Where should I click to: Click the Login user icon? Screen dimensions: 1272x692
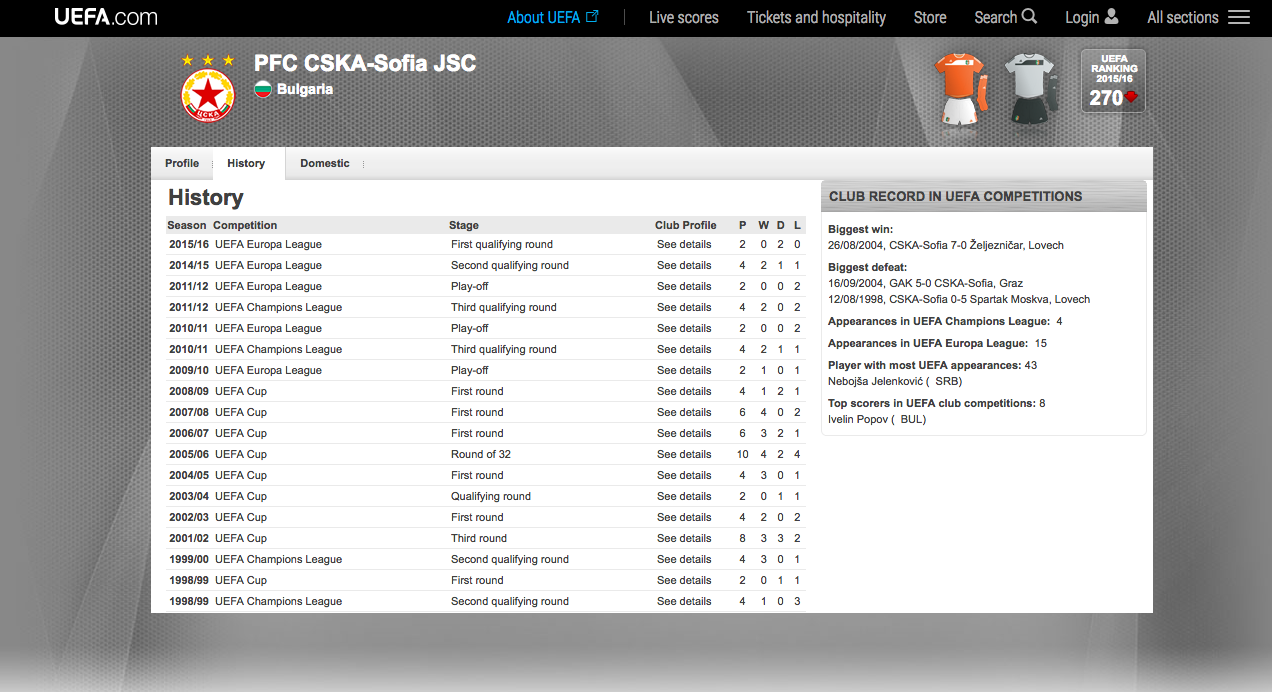pyautogui.click(x=1111, y=17)
